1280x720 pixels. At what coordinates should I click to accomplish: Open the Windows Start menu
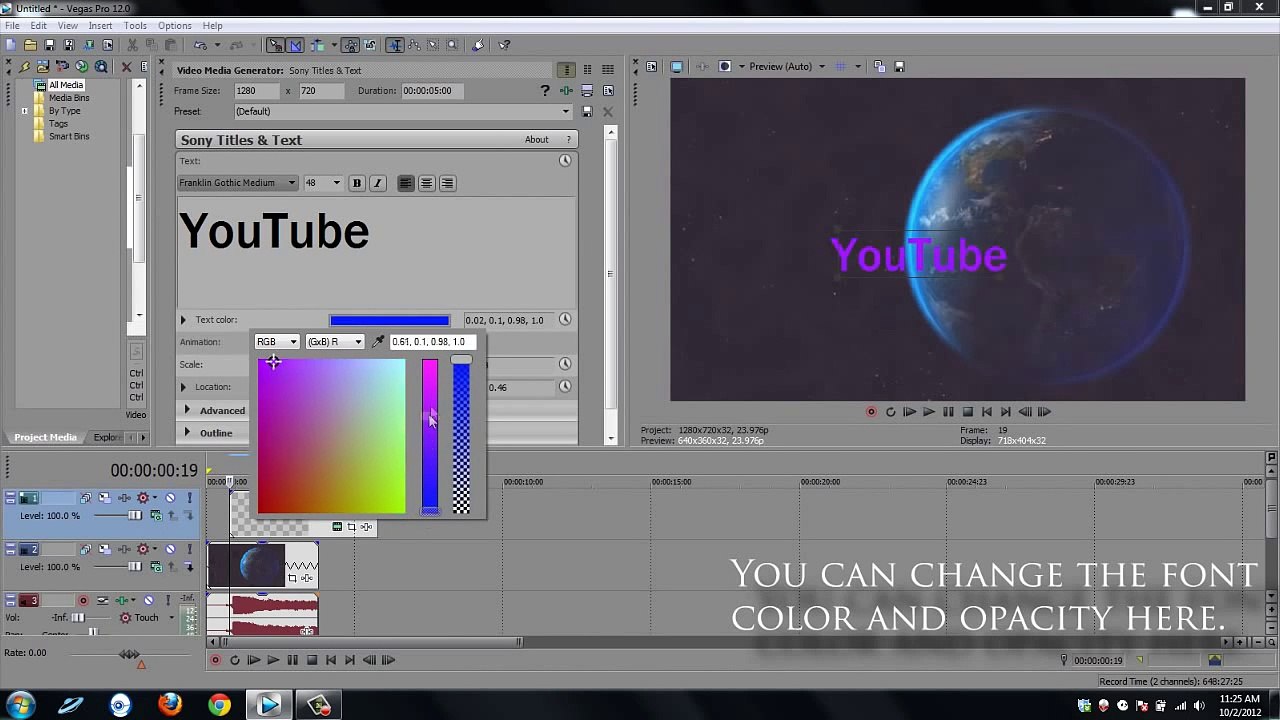[21, 705]
